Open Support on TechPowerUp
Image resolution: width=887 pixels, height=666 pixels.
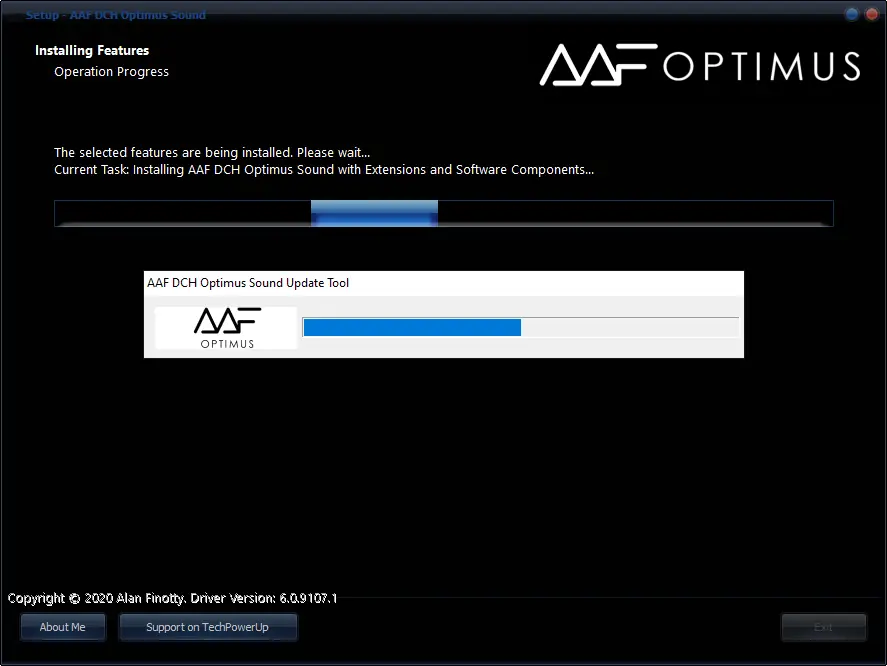(x=208, y=627)
